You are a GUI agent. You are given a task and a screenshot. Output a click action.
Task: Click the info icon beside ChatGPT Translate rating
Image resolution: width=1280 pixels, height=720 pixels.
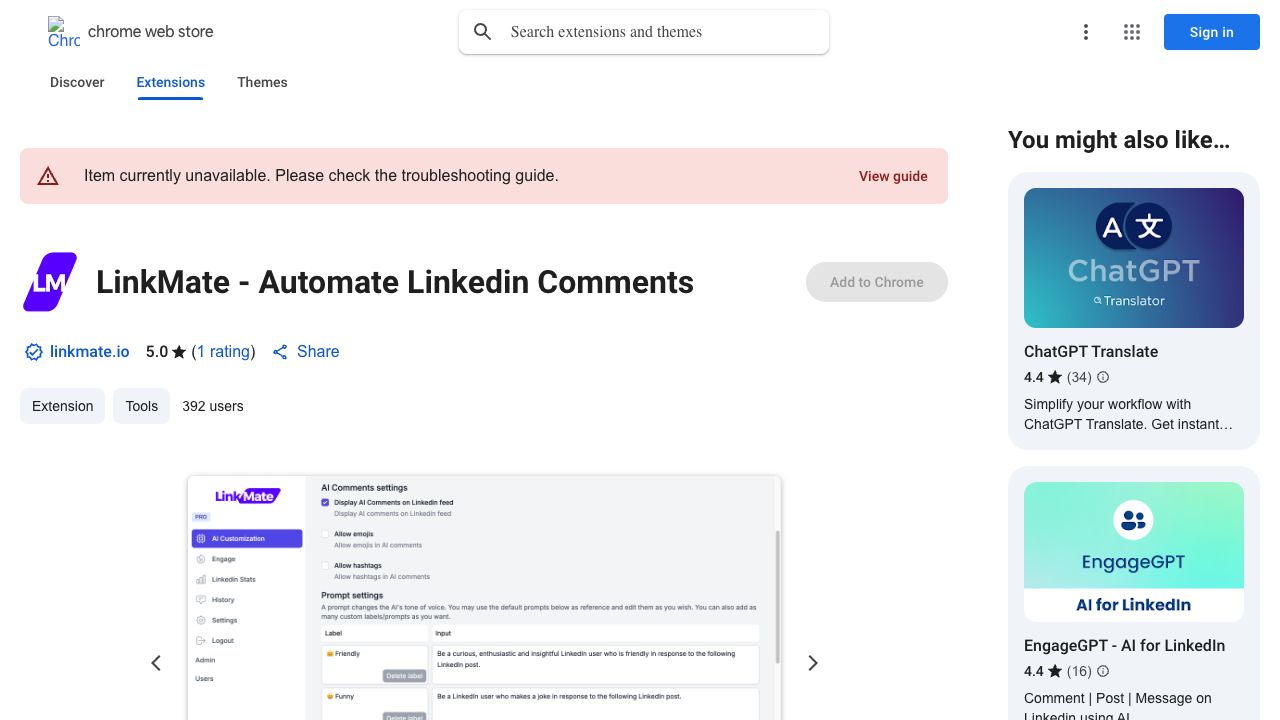click(1103, 378)
